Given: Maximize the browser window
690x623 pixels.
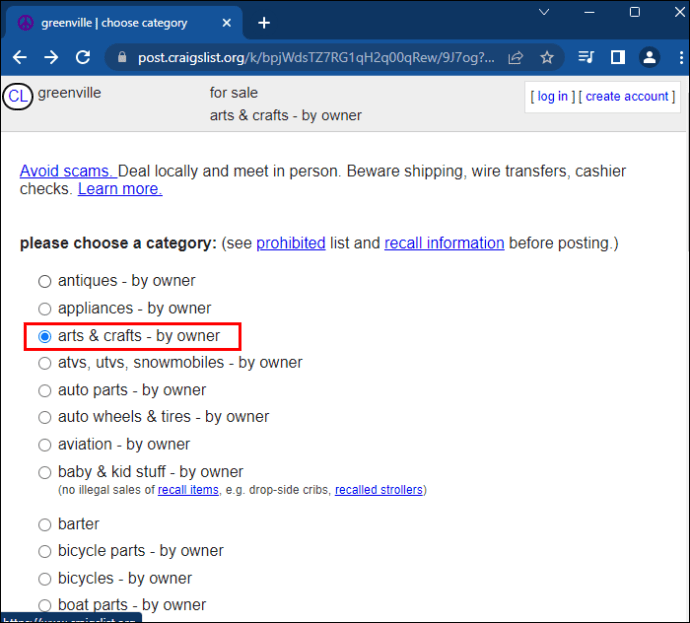Looking at the screenshot, I should [x=635, y=12].
